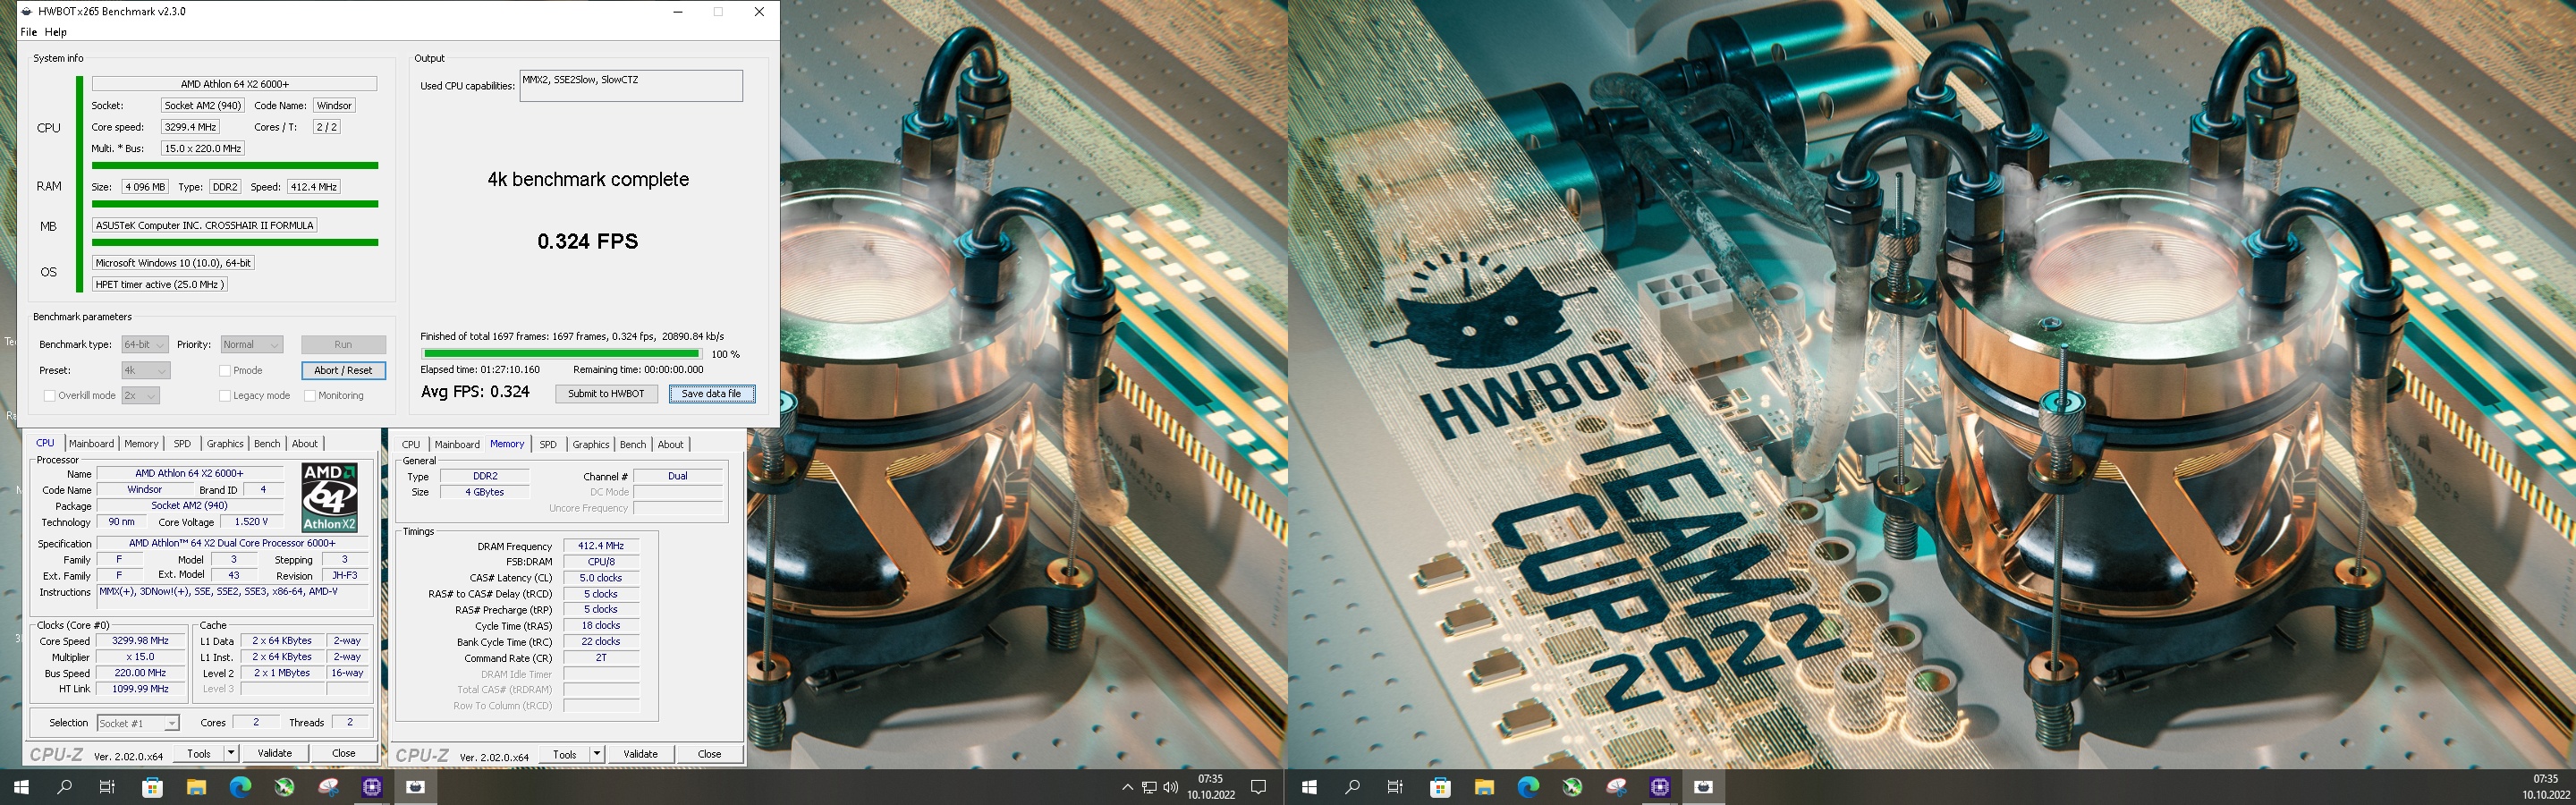Open Search on the left monitor taskbar
This screenshot has height=805, width=2576.
[x=65, y=787]
